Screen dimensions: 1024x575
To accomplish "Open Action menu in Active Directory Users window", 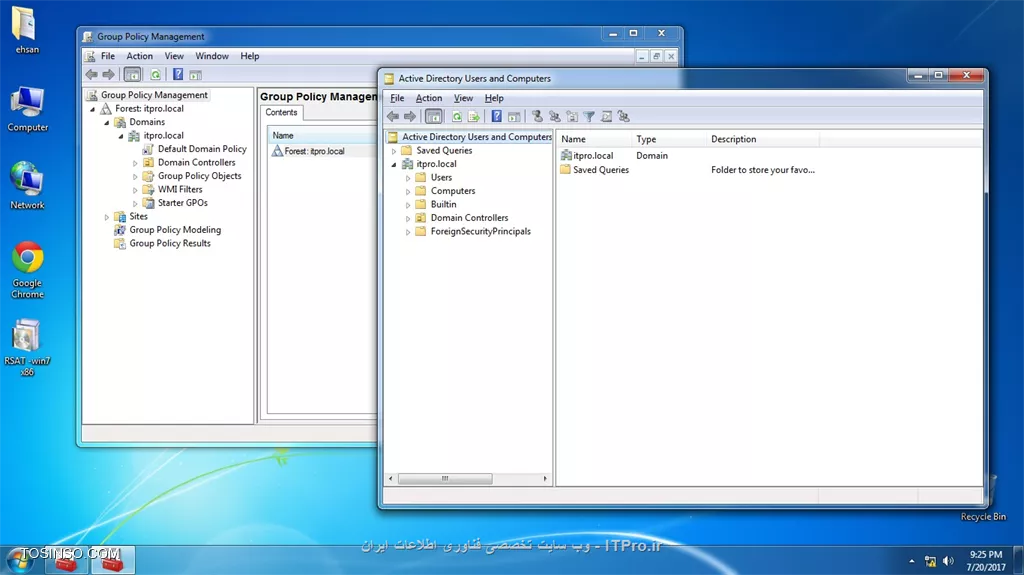I will [x=429, y=98].
